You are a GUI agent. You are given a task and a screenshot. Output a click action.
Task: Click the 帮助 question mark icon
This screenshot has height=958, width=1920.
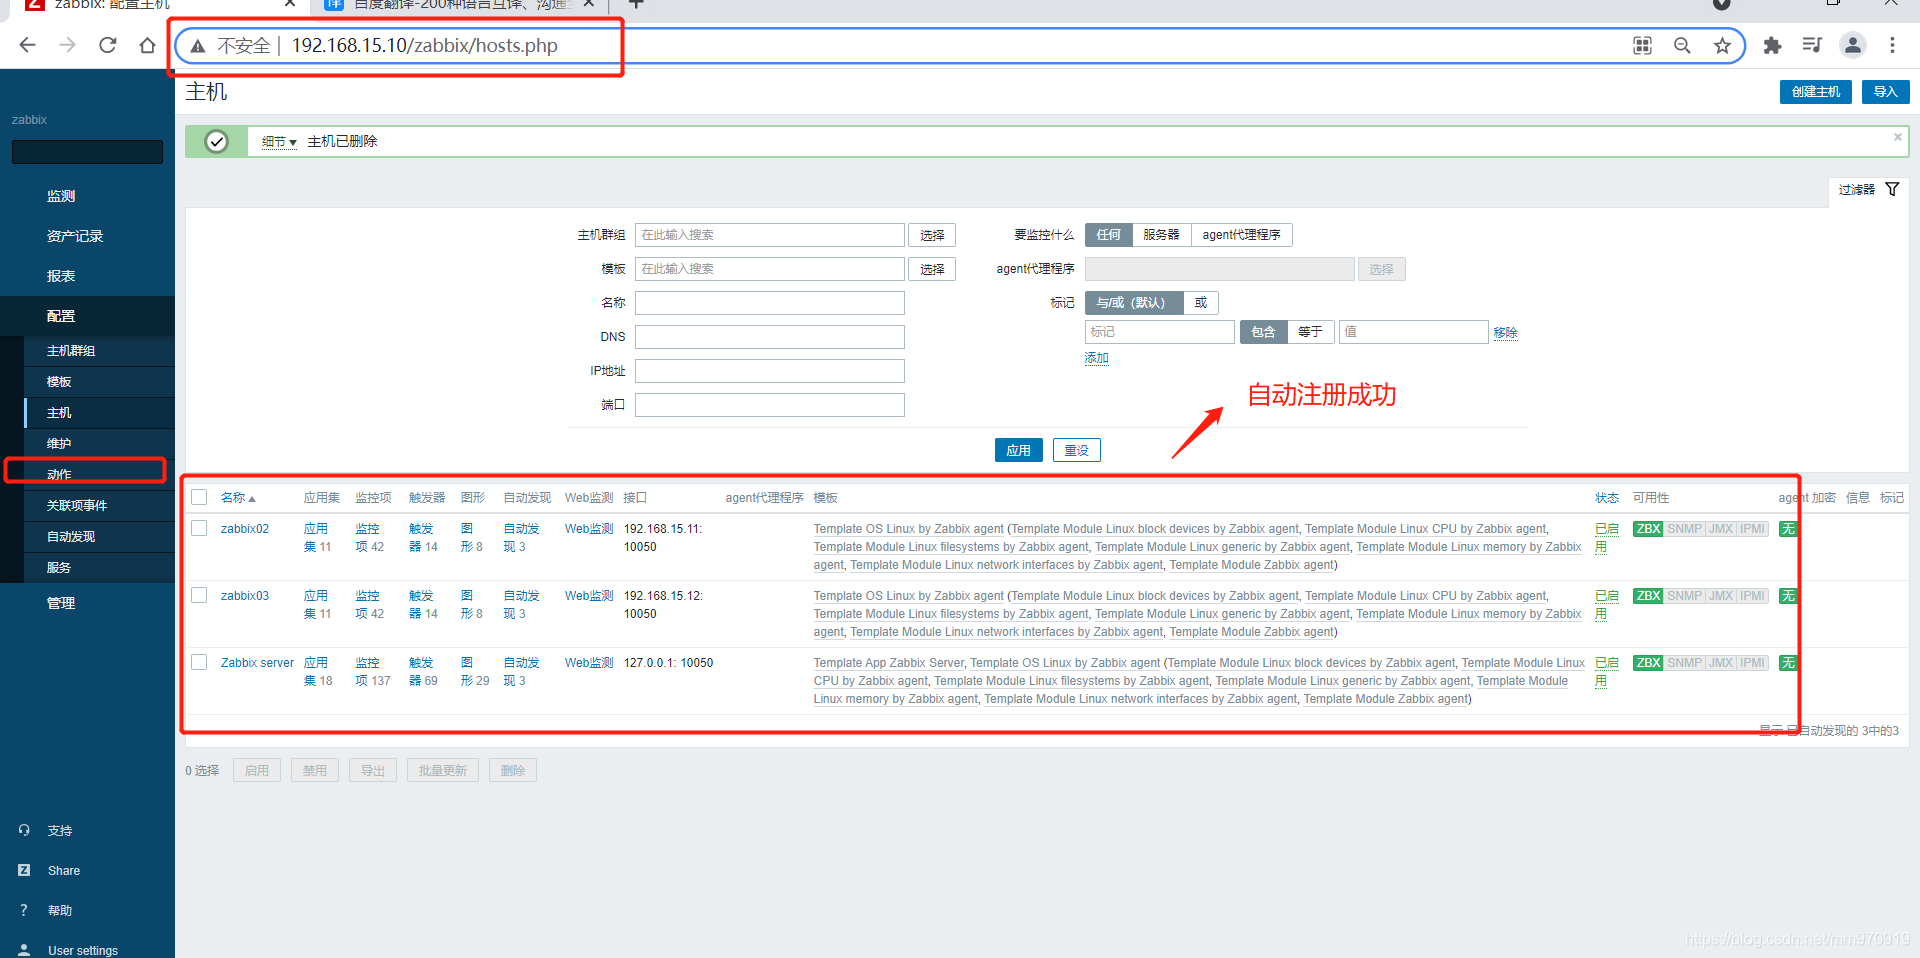24,910
